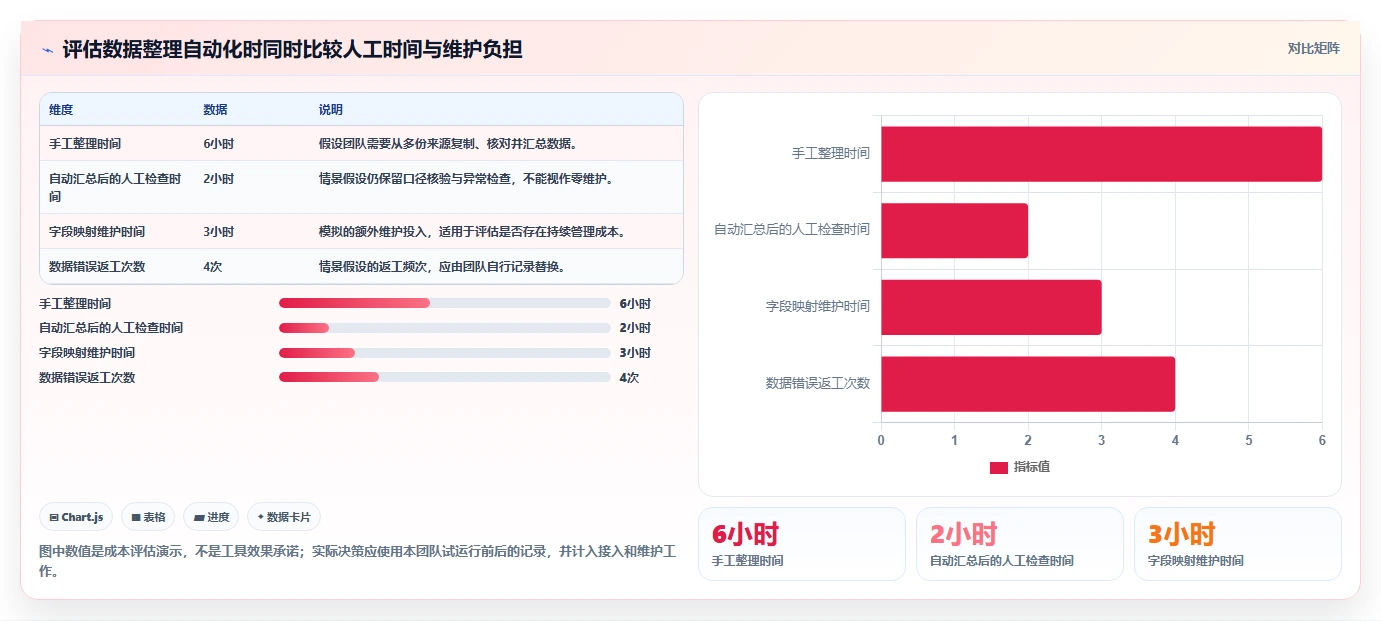Screen dimensions: 1381x621
Task: Click the 自动汇总后的人工检查时间 chart bar
Action: tap(954, 230)
